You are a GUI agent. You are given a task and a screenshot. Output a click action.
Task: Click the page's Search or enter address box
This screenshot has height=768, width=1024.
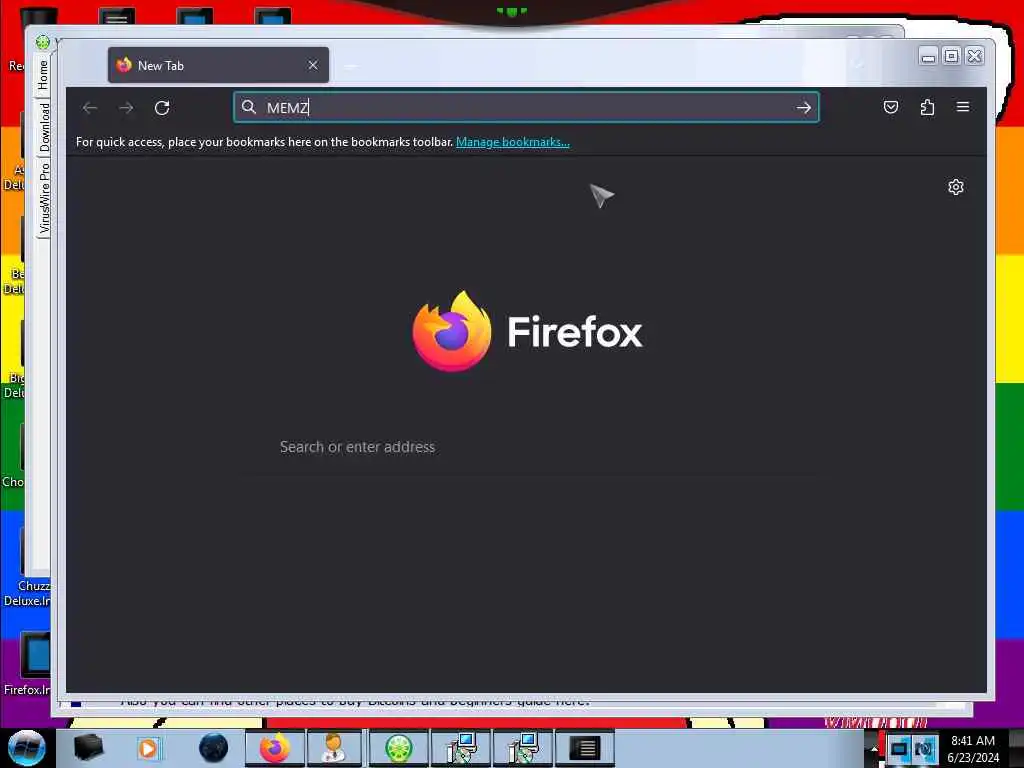(529, 447)
